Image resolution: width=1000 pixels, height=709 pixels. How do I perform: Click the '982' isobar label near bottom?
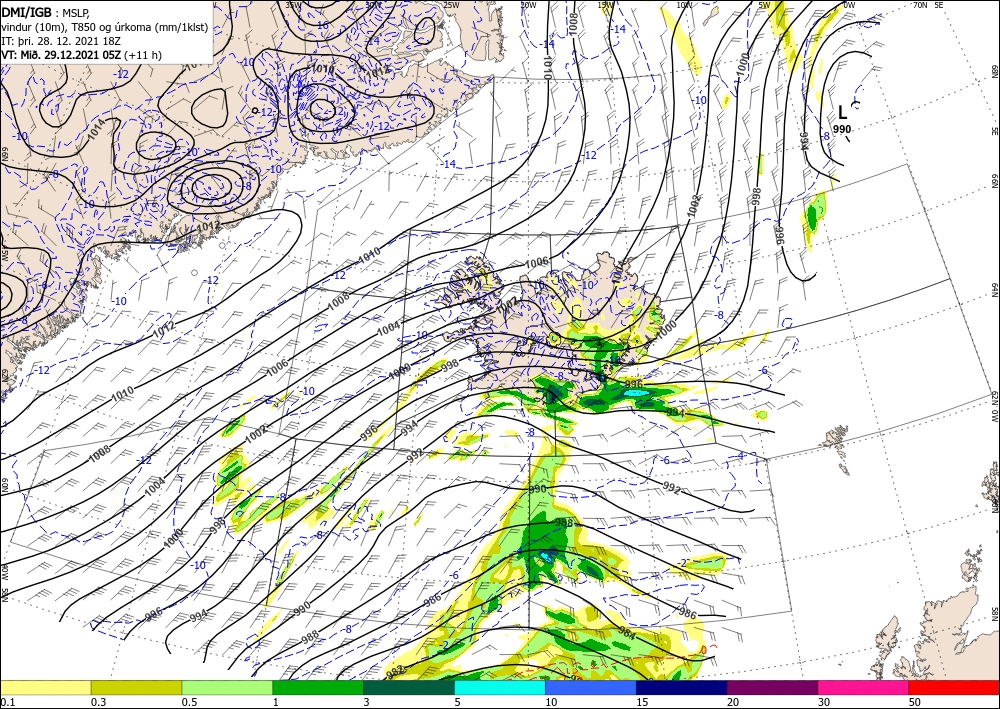coord(395,670)
